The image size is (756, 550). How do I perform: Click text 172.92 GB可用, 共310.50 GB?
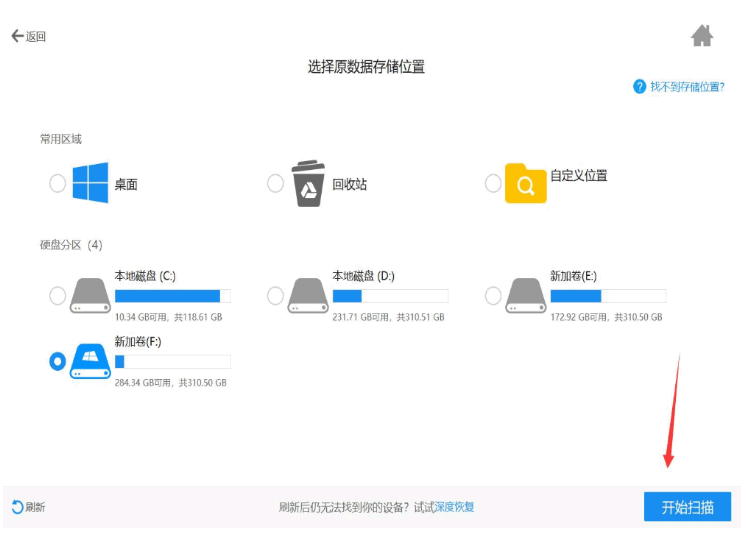(x=607, y=317)
